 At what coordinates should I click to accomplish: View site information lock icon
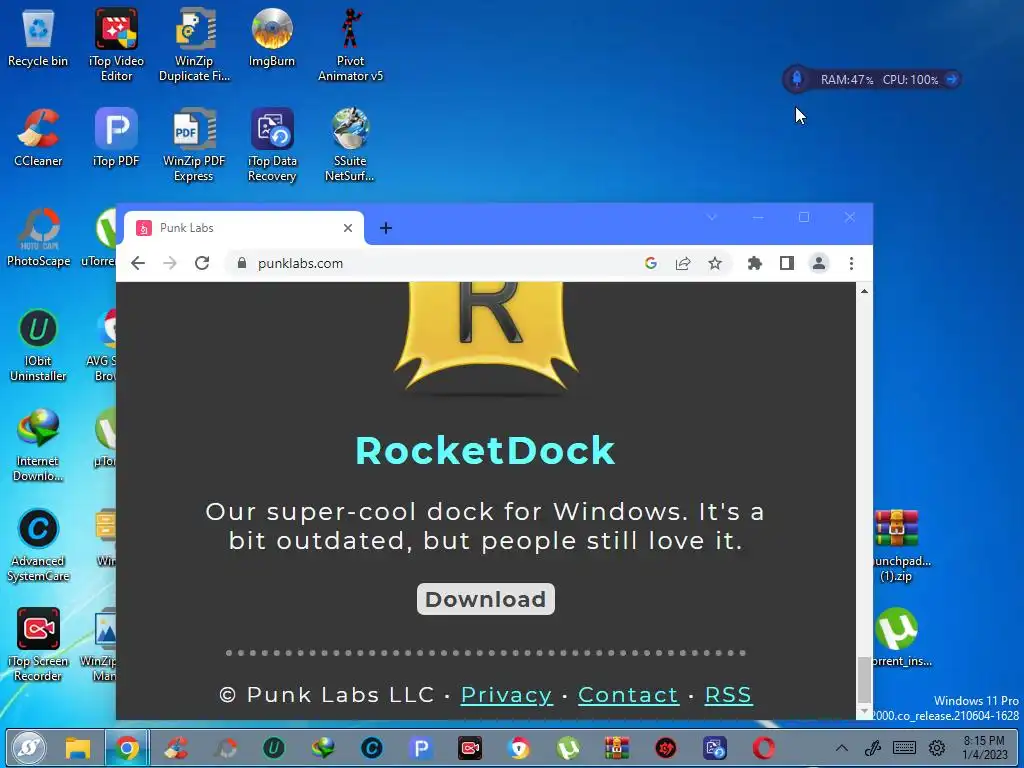click(242, 263)
